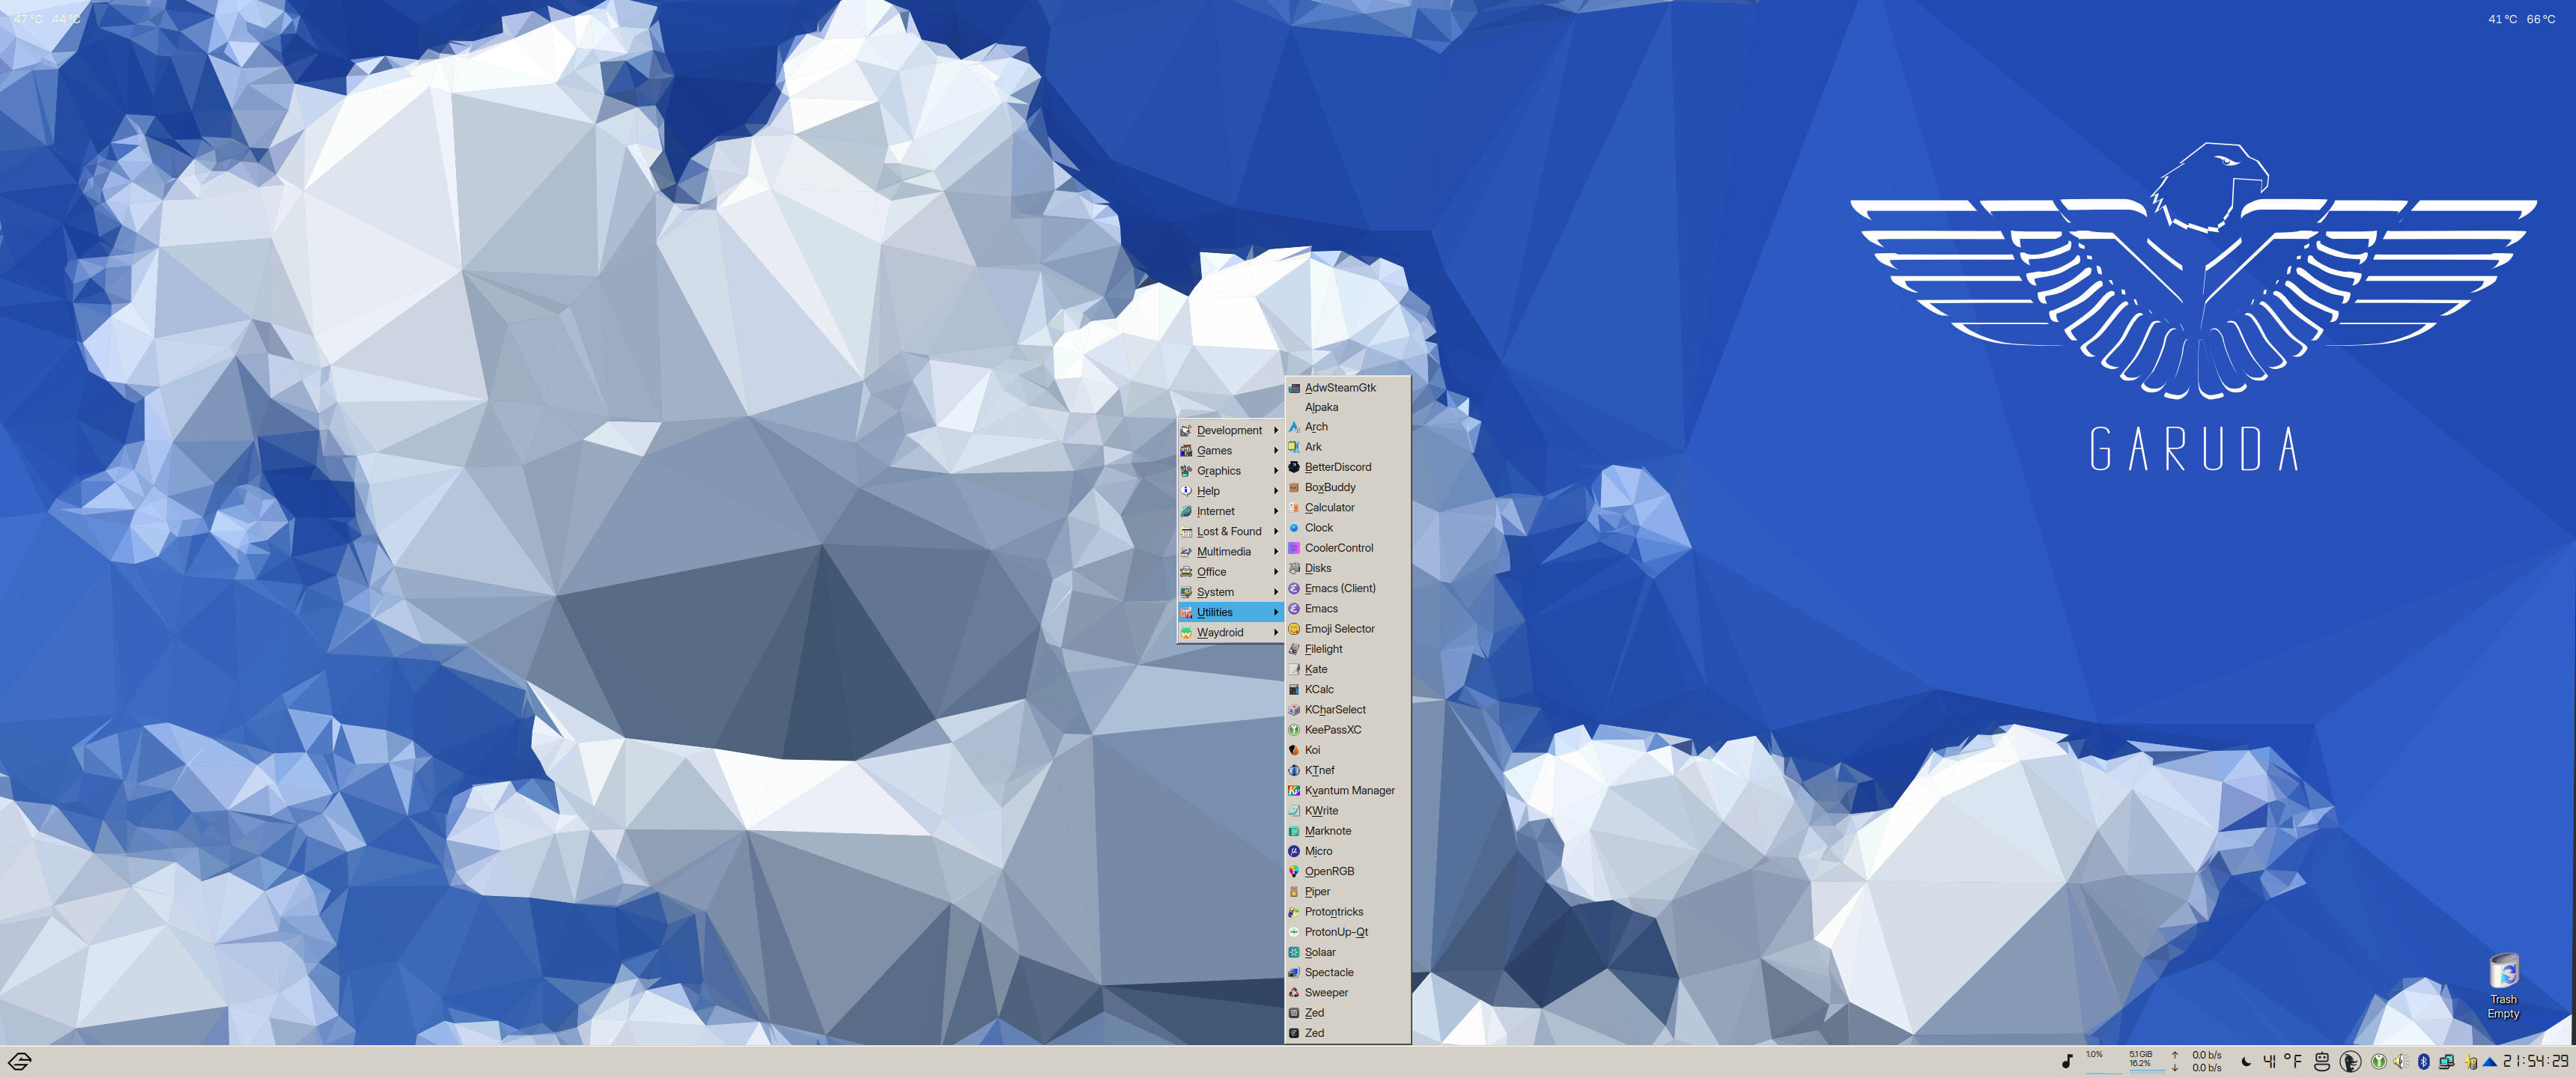Open Spectacle screenshot tool
Viewport: 2576px width, 1078px height.
1347,972
